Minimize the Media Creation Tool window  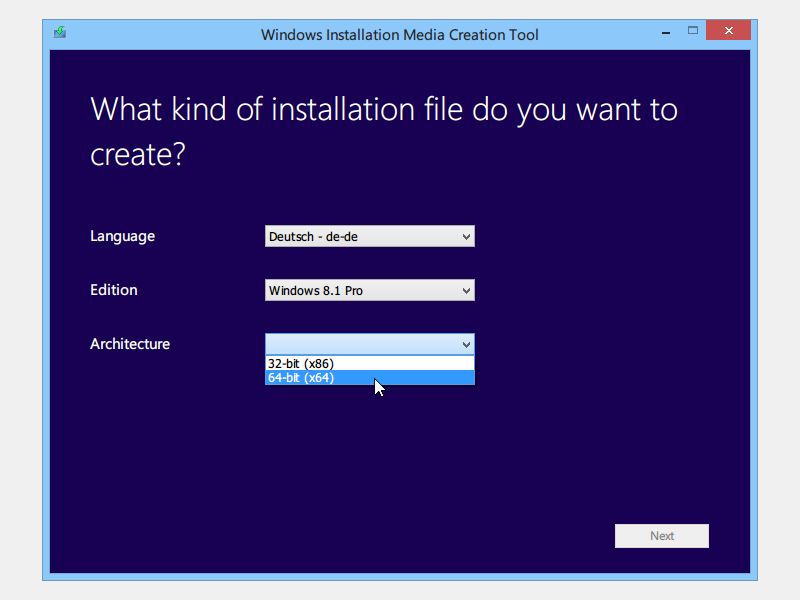[666, 32]
